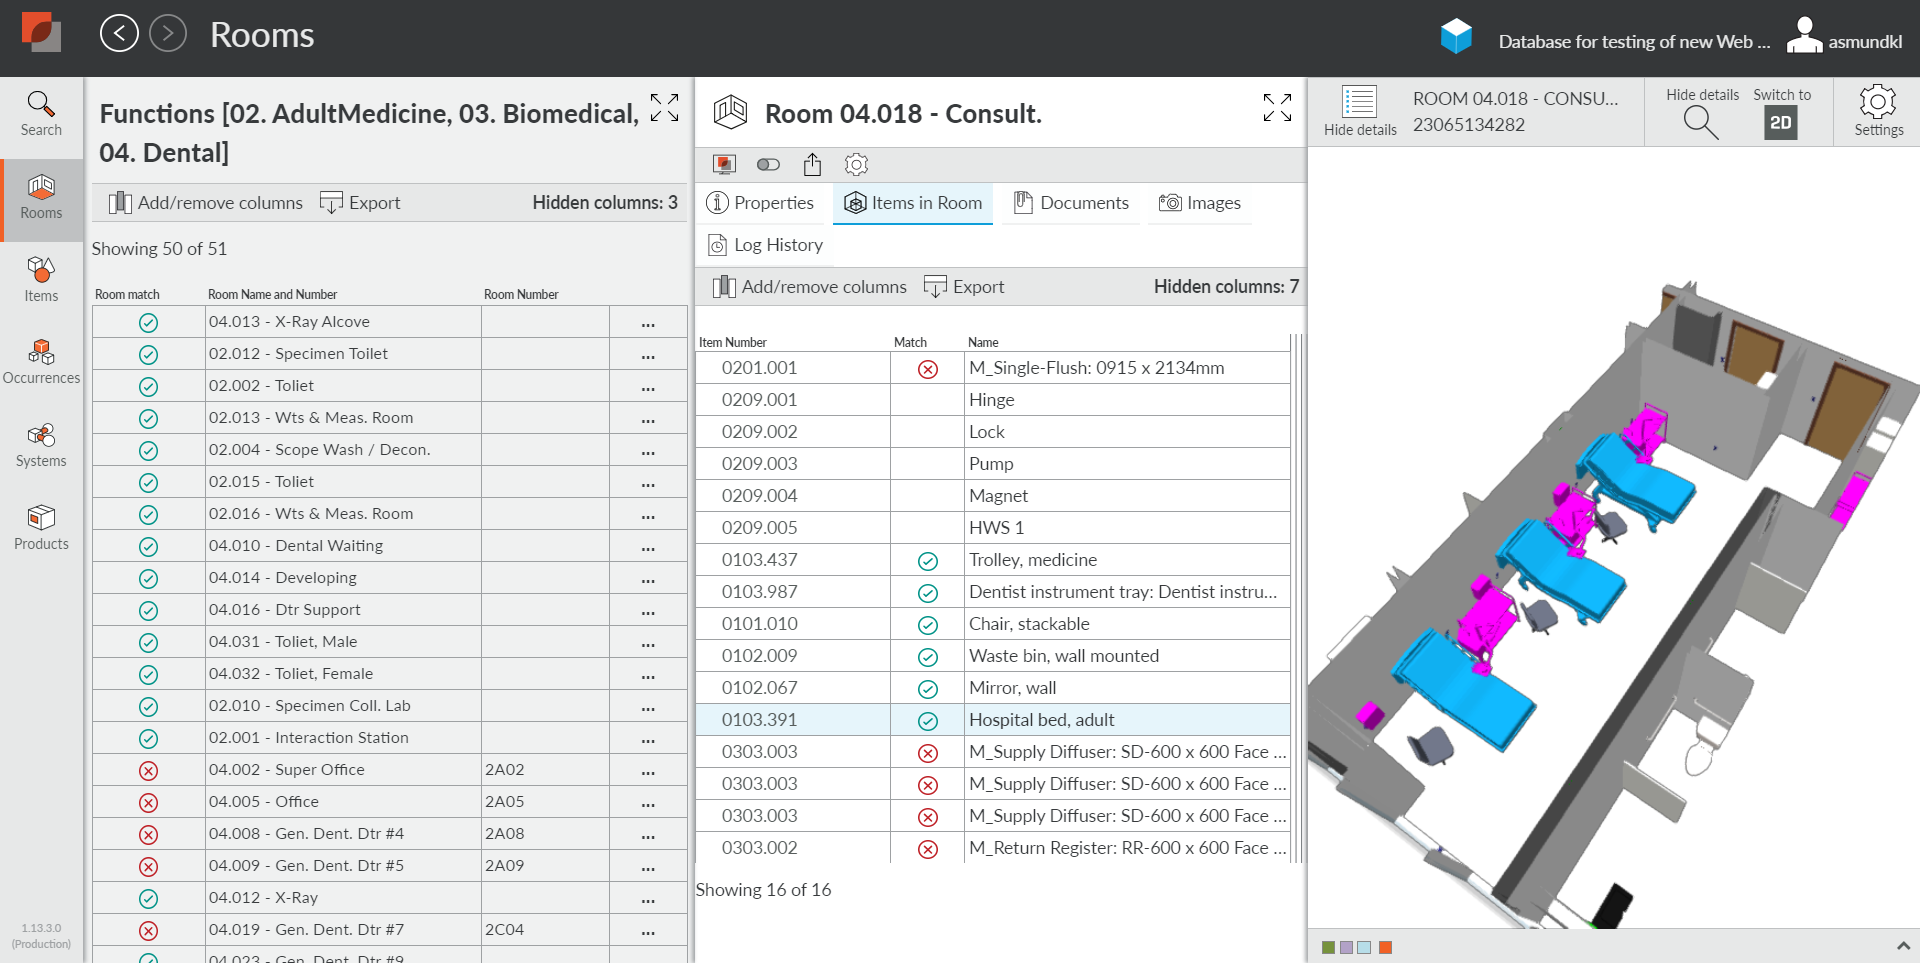The width and height of the screenshot is (1920, 963).
Task: Open options menu for 04.013 X-Ray Alcove
Action: [648, 323]
